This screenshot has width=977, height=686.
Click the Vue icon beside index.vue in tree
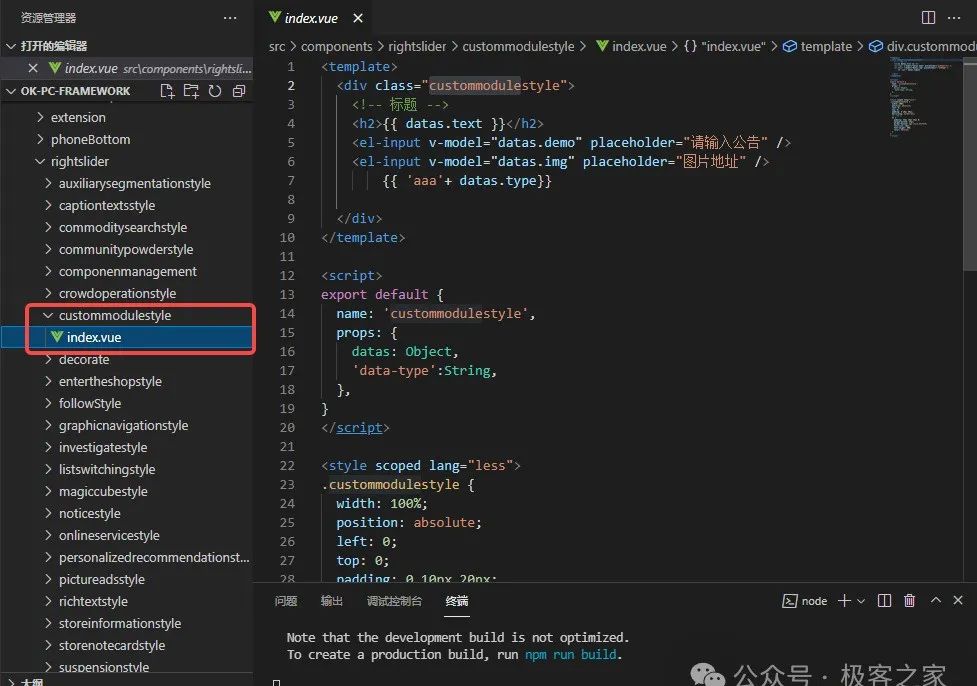click(x=57, y=337)
